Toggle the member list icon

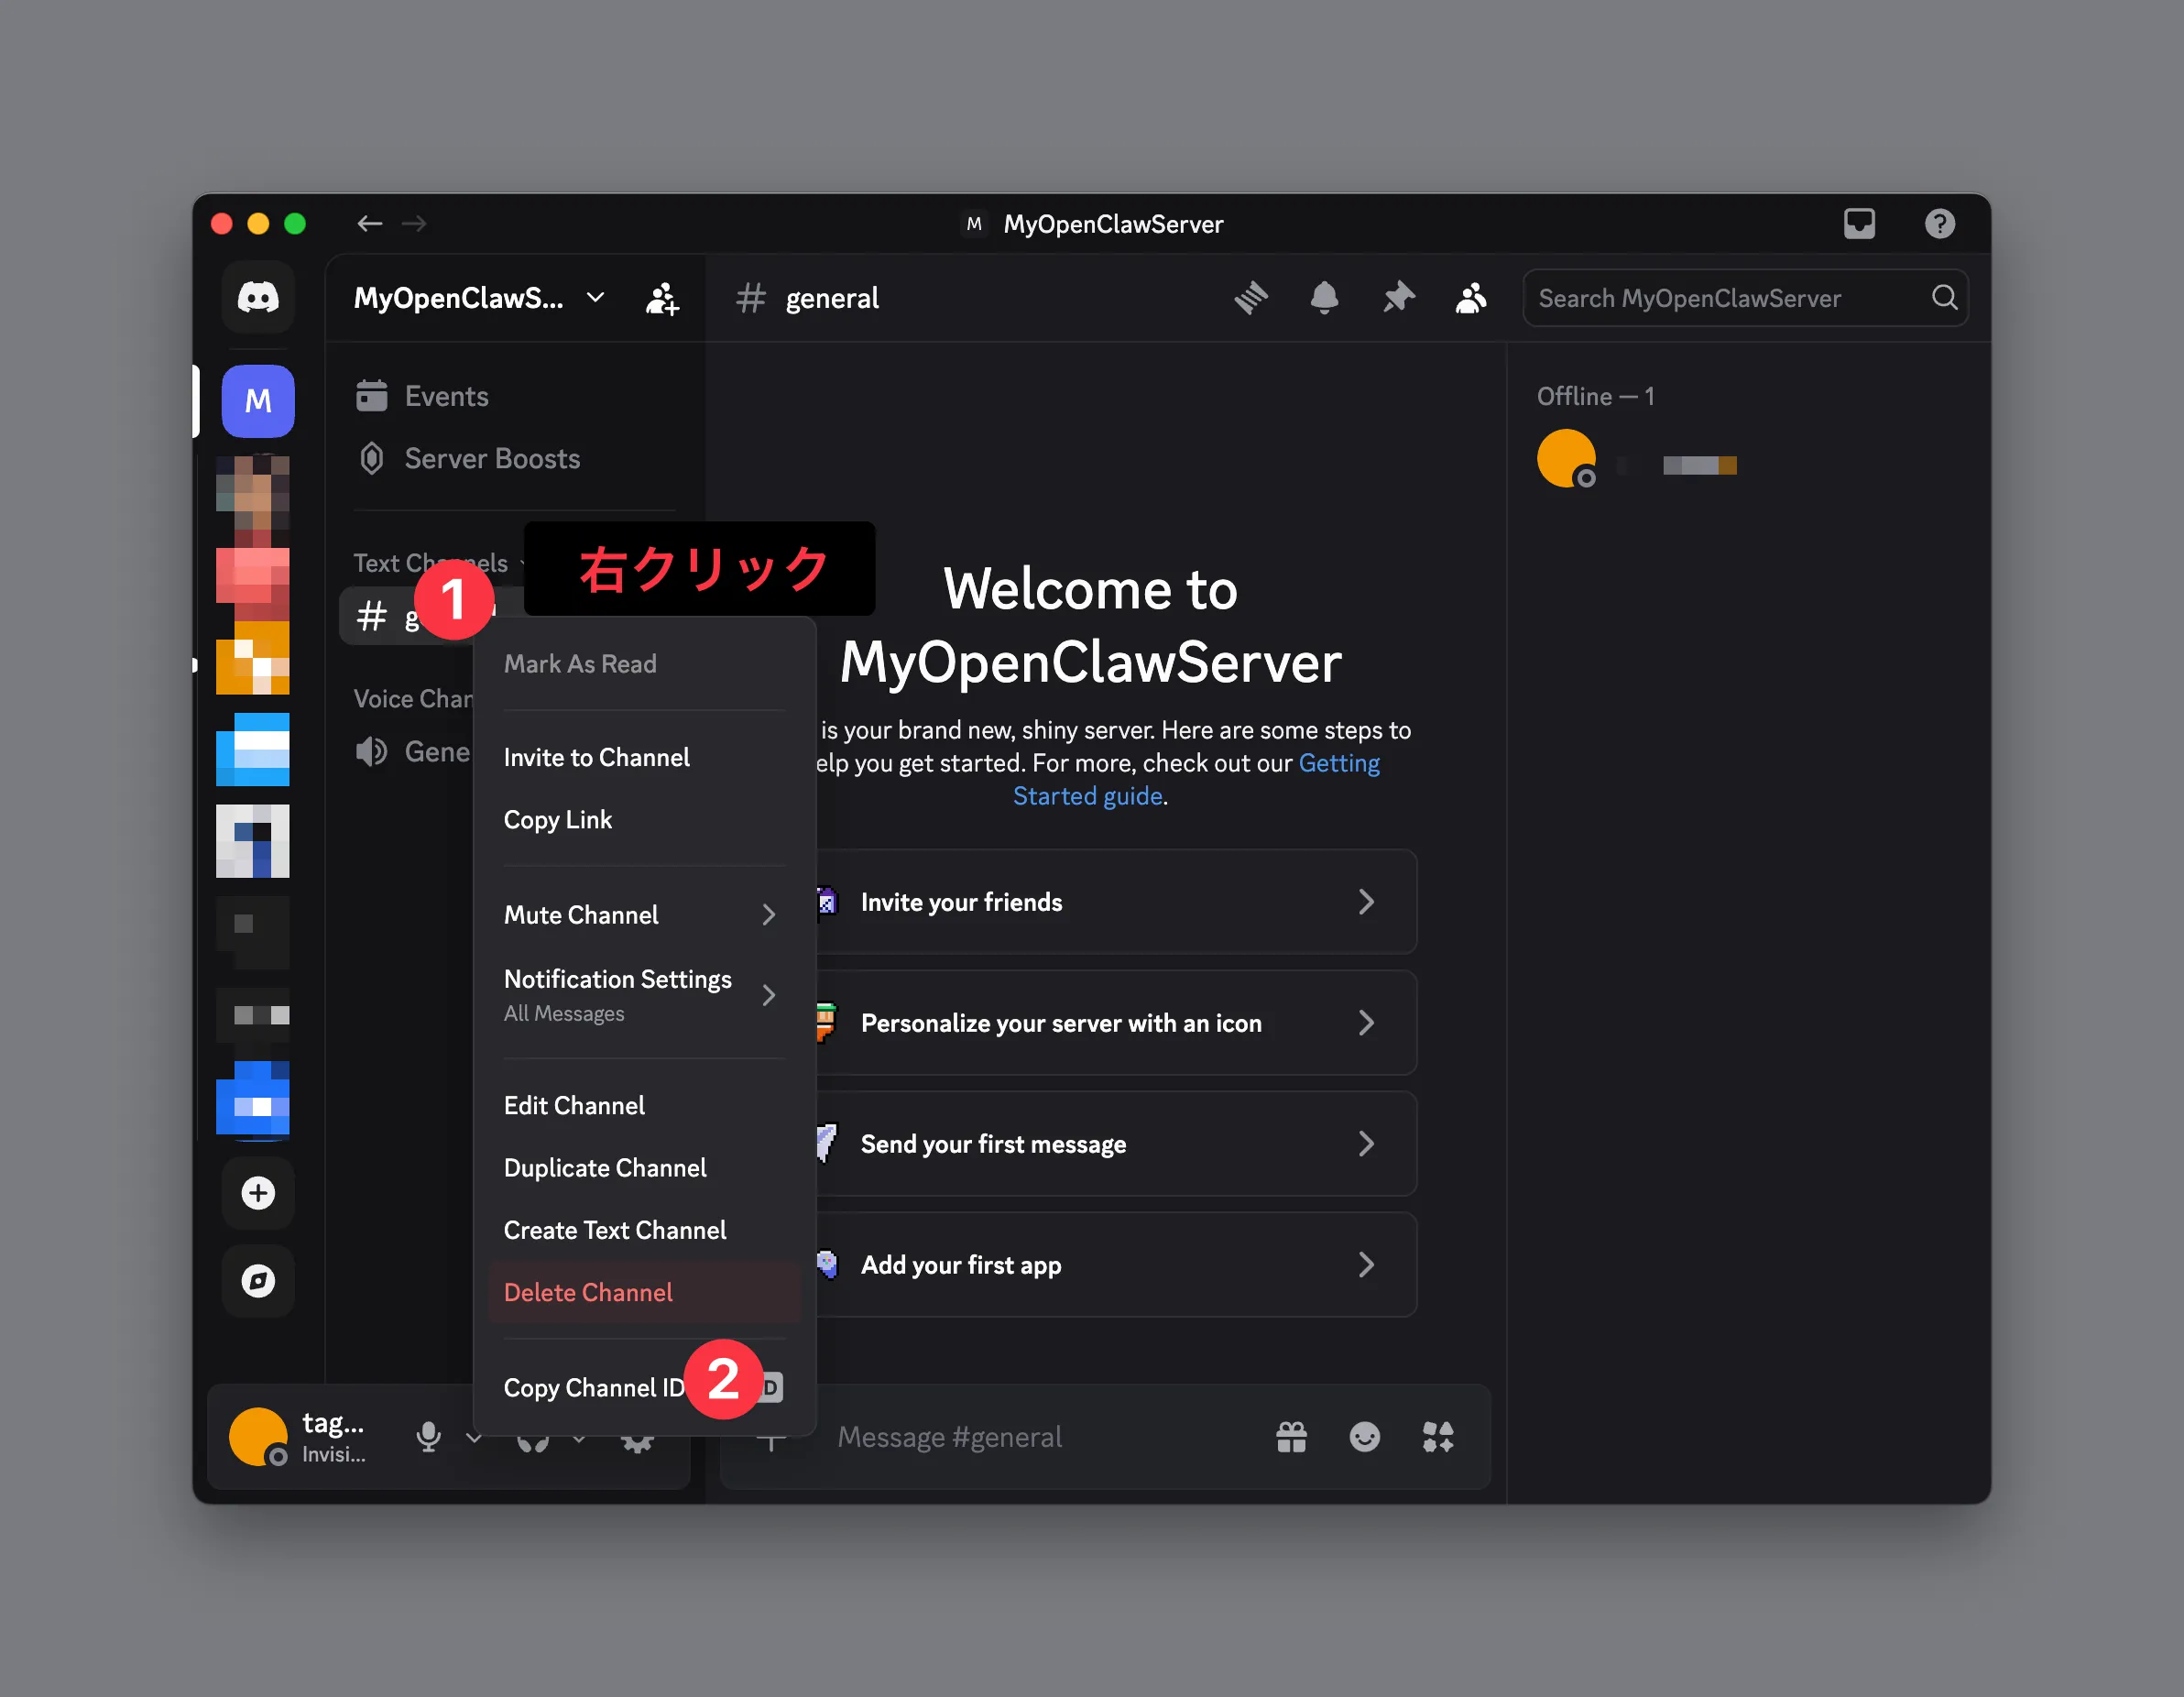point(1471,298)
